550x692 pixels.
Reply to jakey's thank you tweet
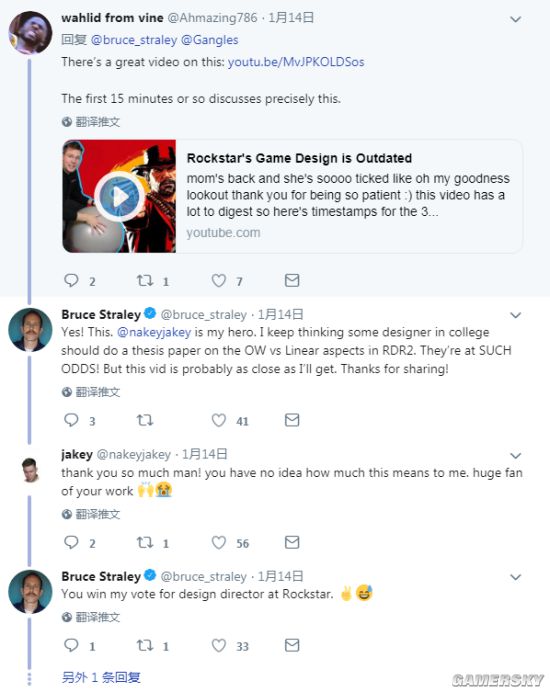pyautogui.click(x=71, y=542)
